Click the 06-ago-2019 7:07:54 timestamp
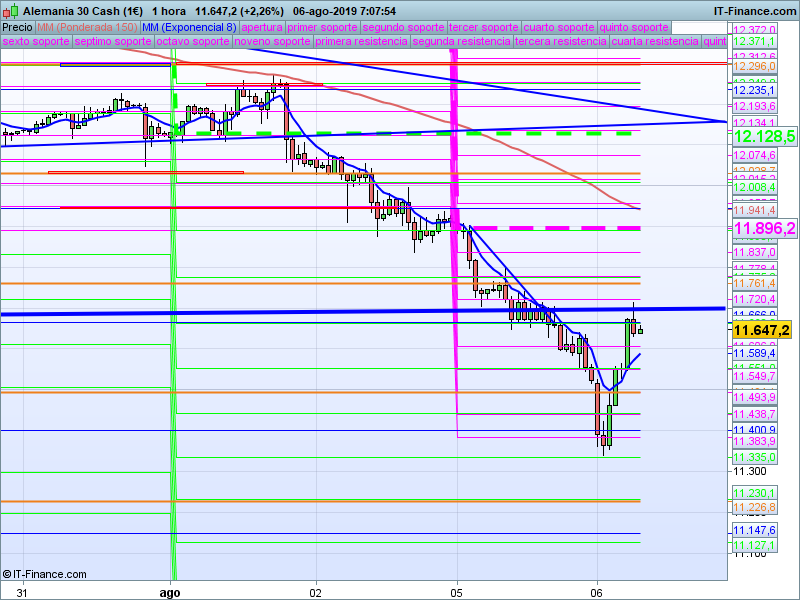Screen dimensions: 800x600 pos(344,11)
